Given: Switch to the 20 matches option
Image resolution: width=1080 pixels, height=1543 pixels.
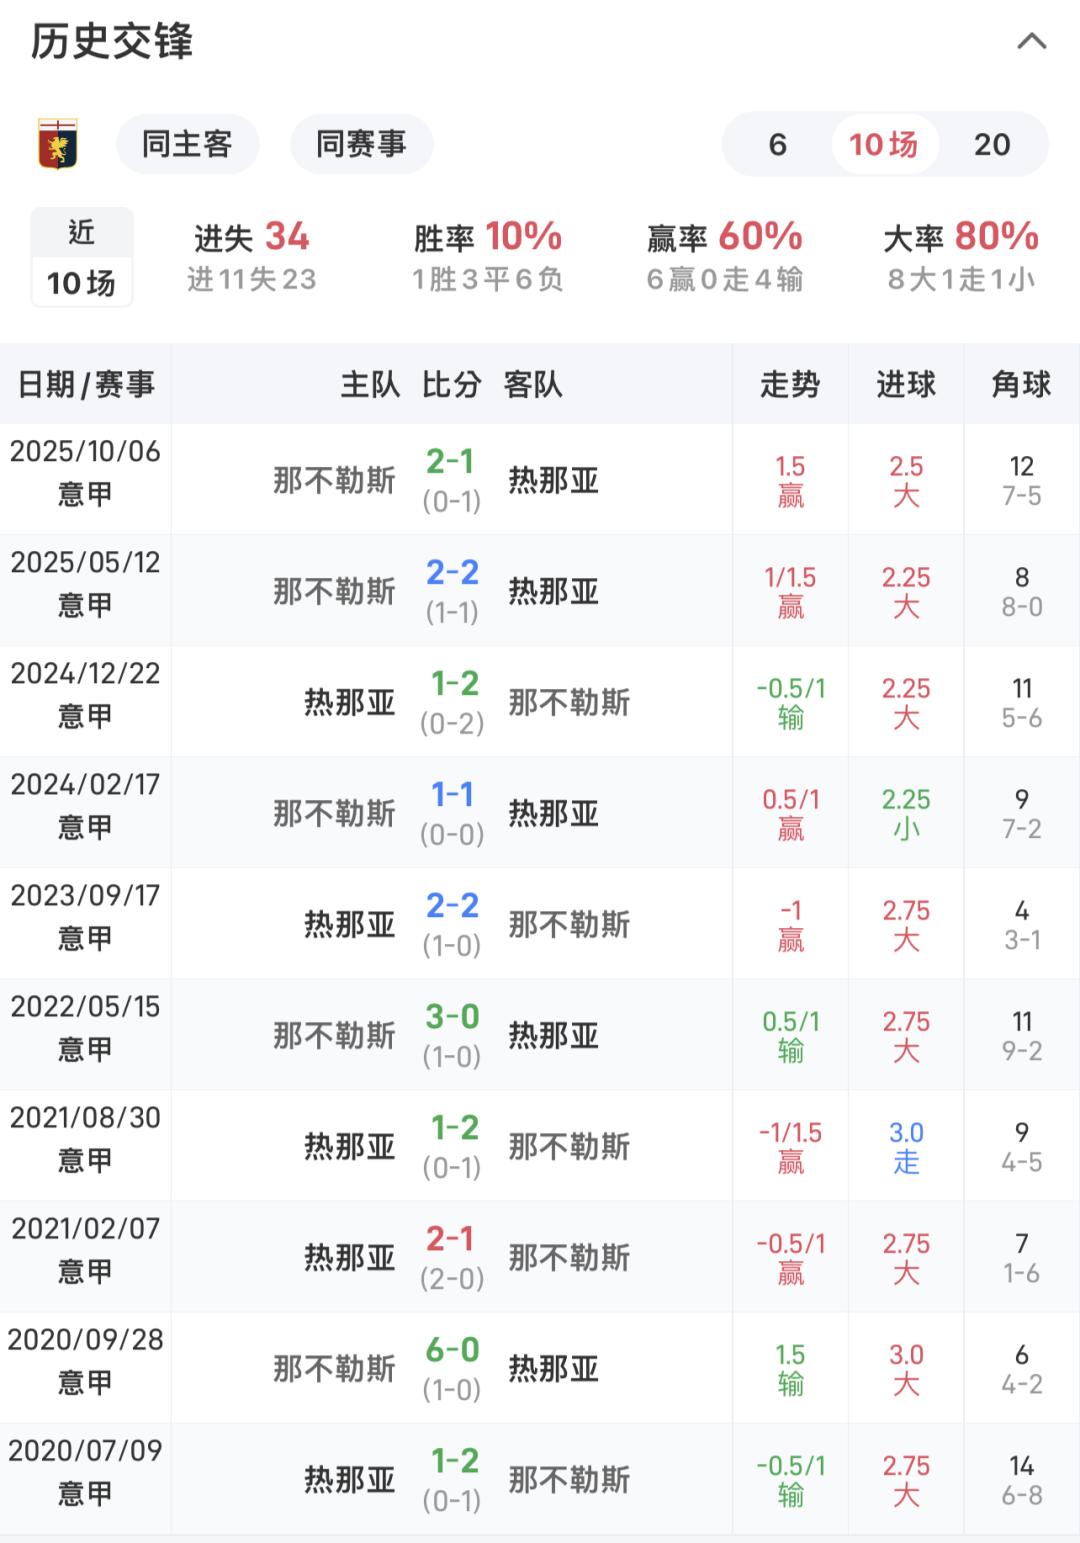Looking at the screenshot, I should [x=992, y=144].
